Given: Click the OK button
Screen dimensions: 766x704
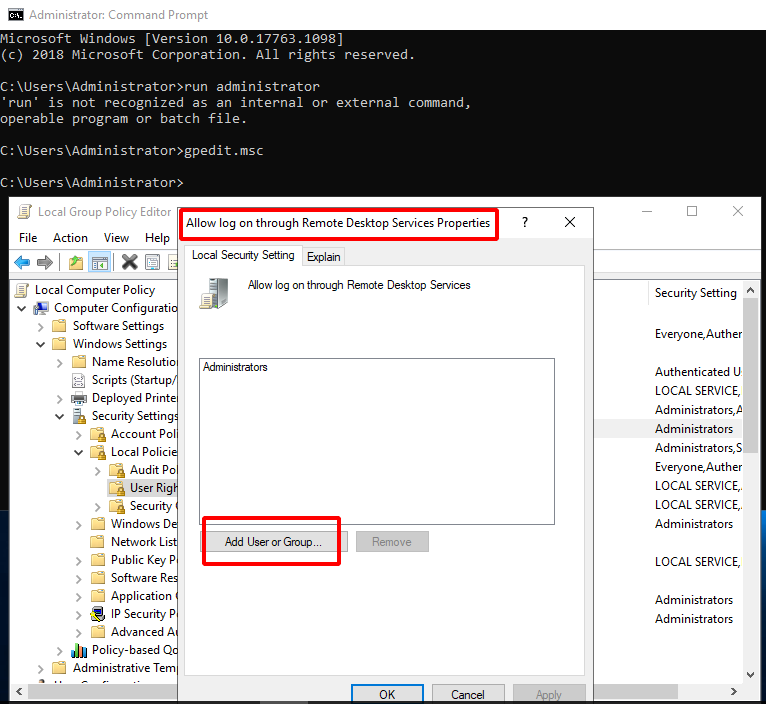Looking at the screenshot, I should point(387,694).
